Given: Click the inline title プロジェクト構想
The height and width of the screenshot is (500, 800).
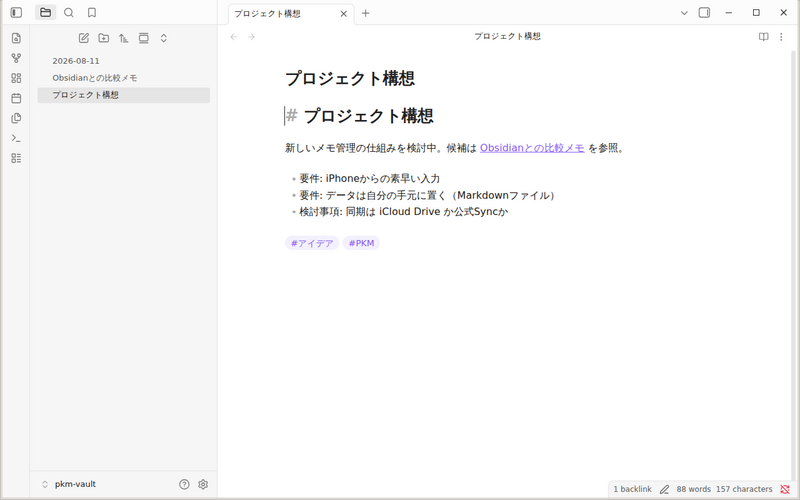Looking at the screenshot, I should tap(350, 79).
